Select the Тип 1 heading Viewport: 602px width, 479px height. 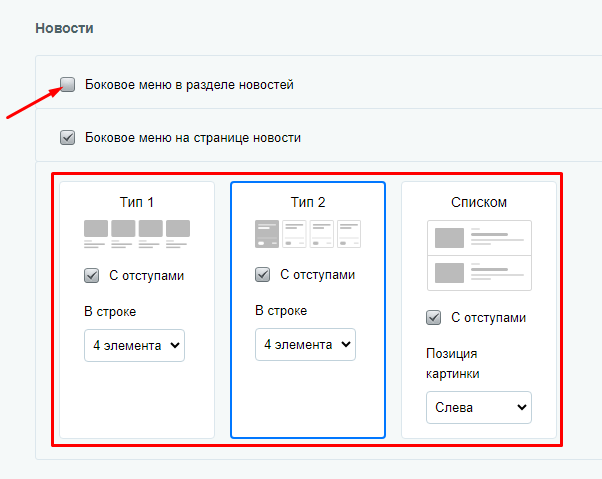[x=137, y=202]
